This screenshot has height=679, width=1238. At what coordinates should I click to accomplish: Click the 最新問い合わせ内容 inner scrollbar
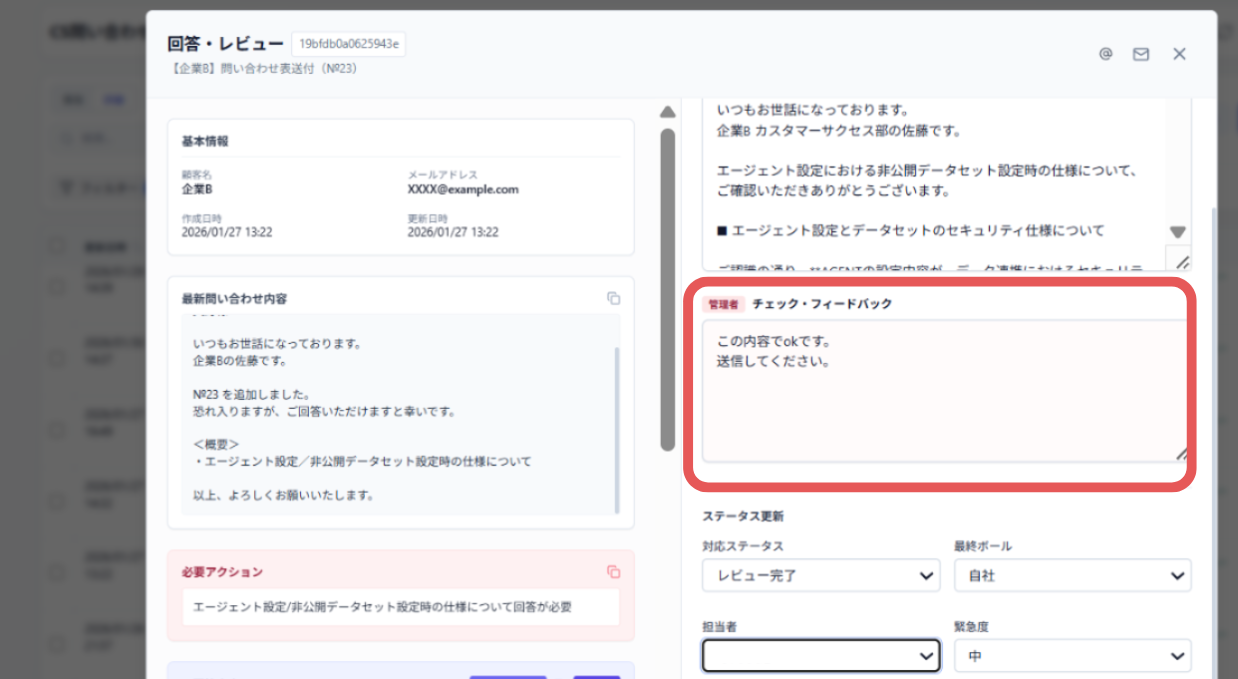point(616,430)
